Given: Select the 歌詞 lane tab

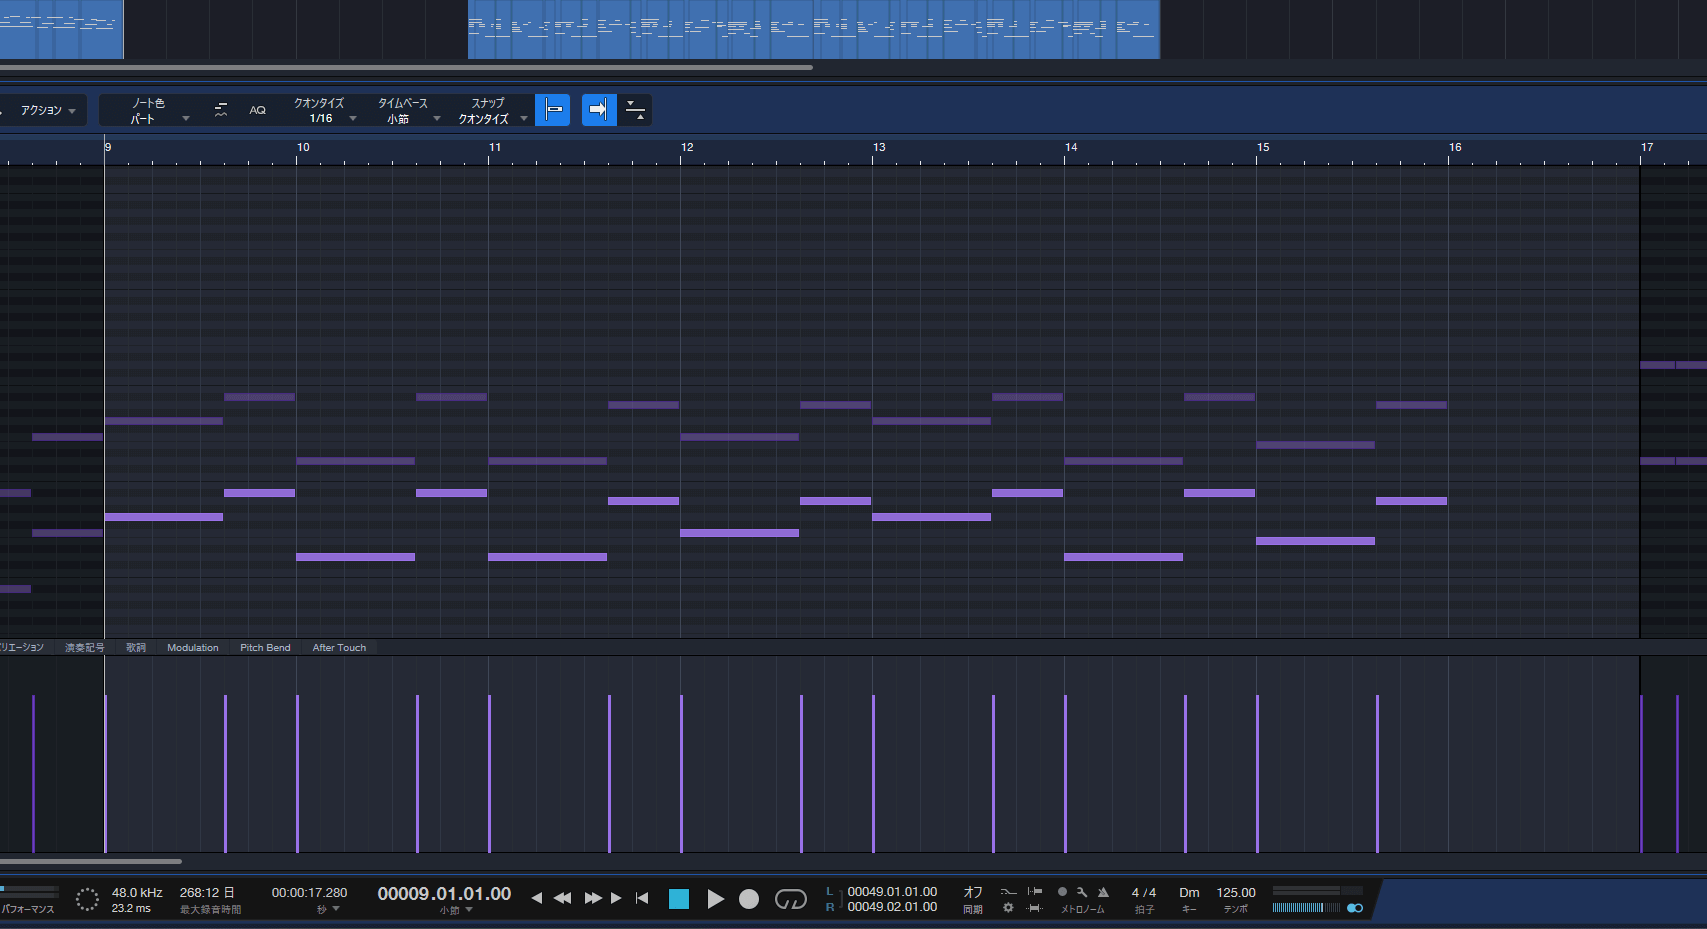Looking at the screenshot, I should tap(136, 648).
